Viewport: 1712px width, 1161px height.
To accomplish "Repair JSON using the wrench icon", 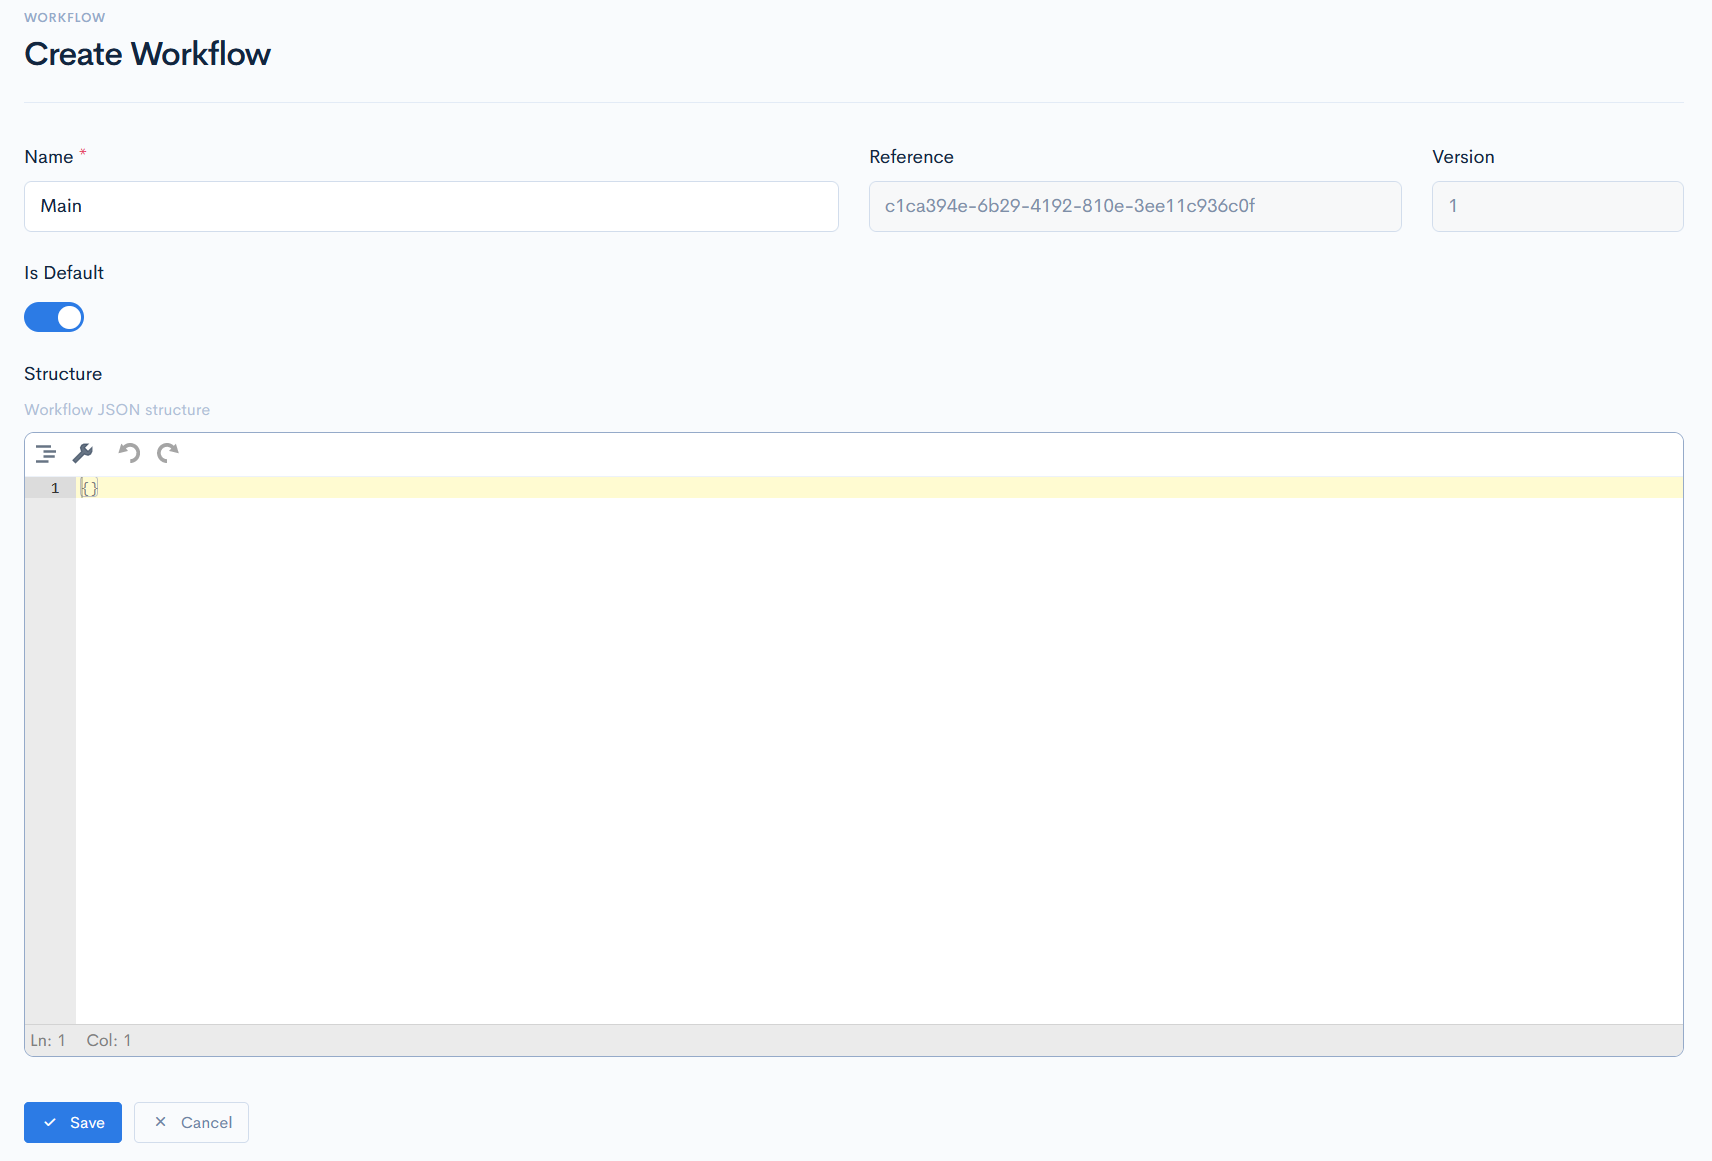I will coord(84,454).
